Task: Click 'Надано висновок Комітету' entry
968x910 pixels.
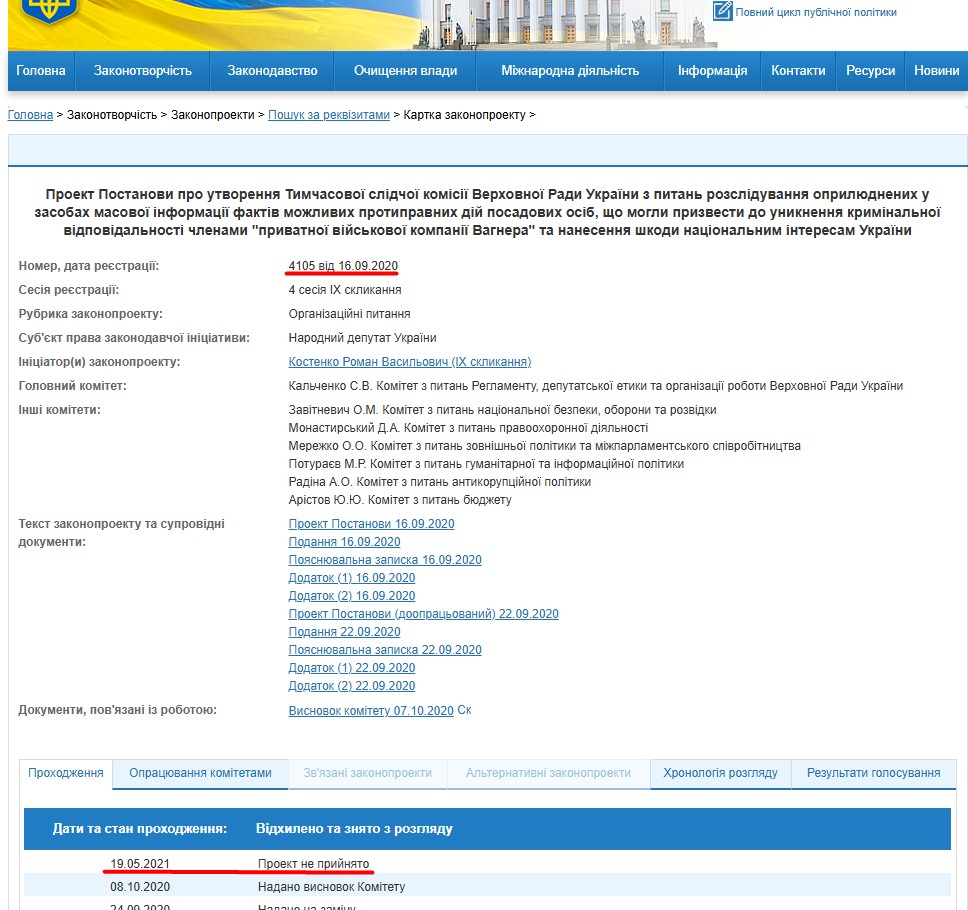Action: click(332, 887)
